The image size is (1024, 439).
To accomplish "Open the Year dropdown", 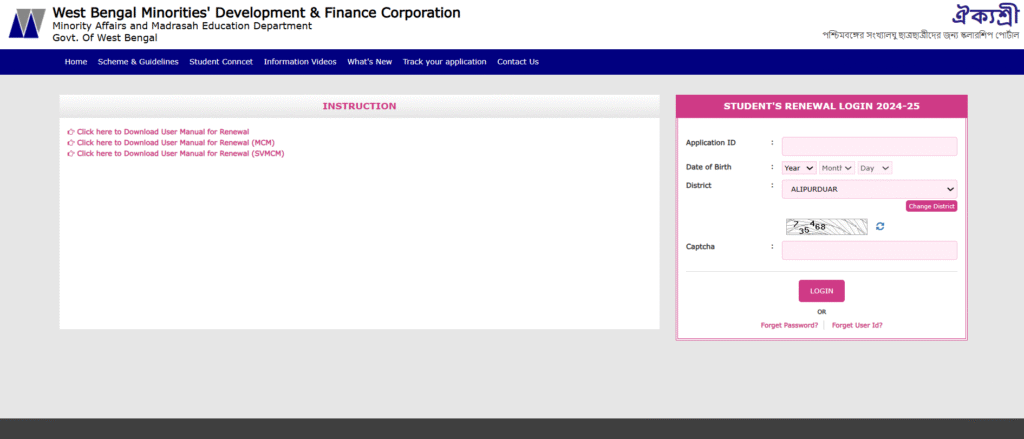I will coord(799,168).
